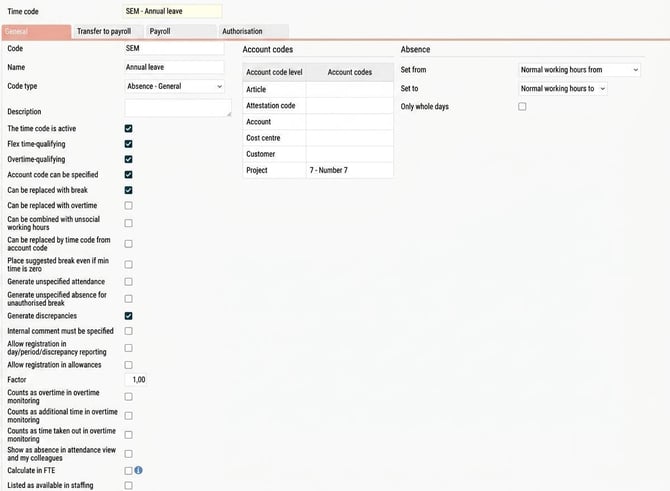Click into the Description text area
Image resolution: width=670 pixels, height=491 pixels.
click(178, 108)
